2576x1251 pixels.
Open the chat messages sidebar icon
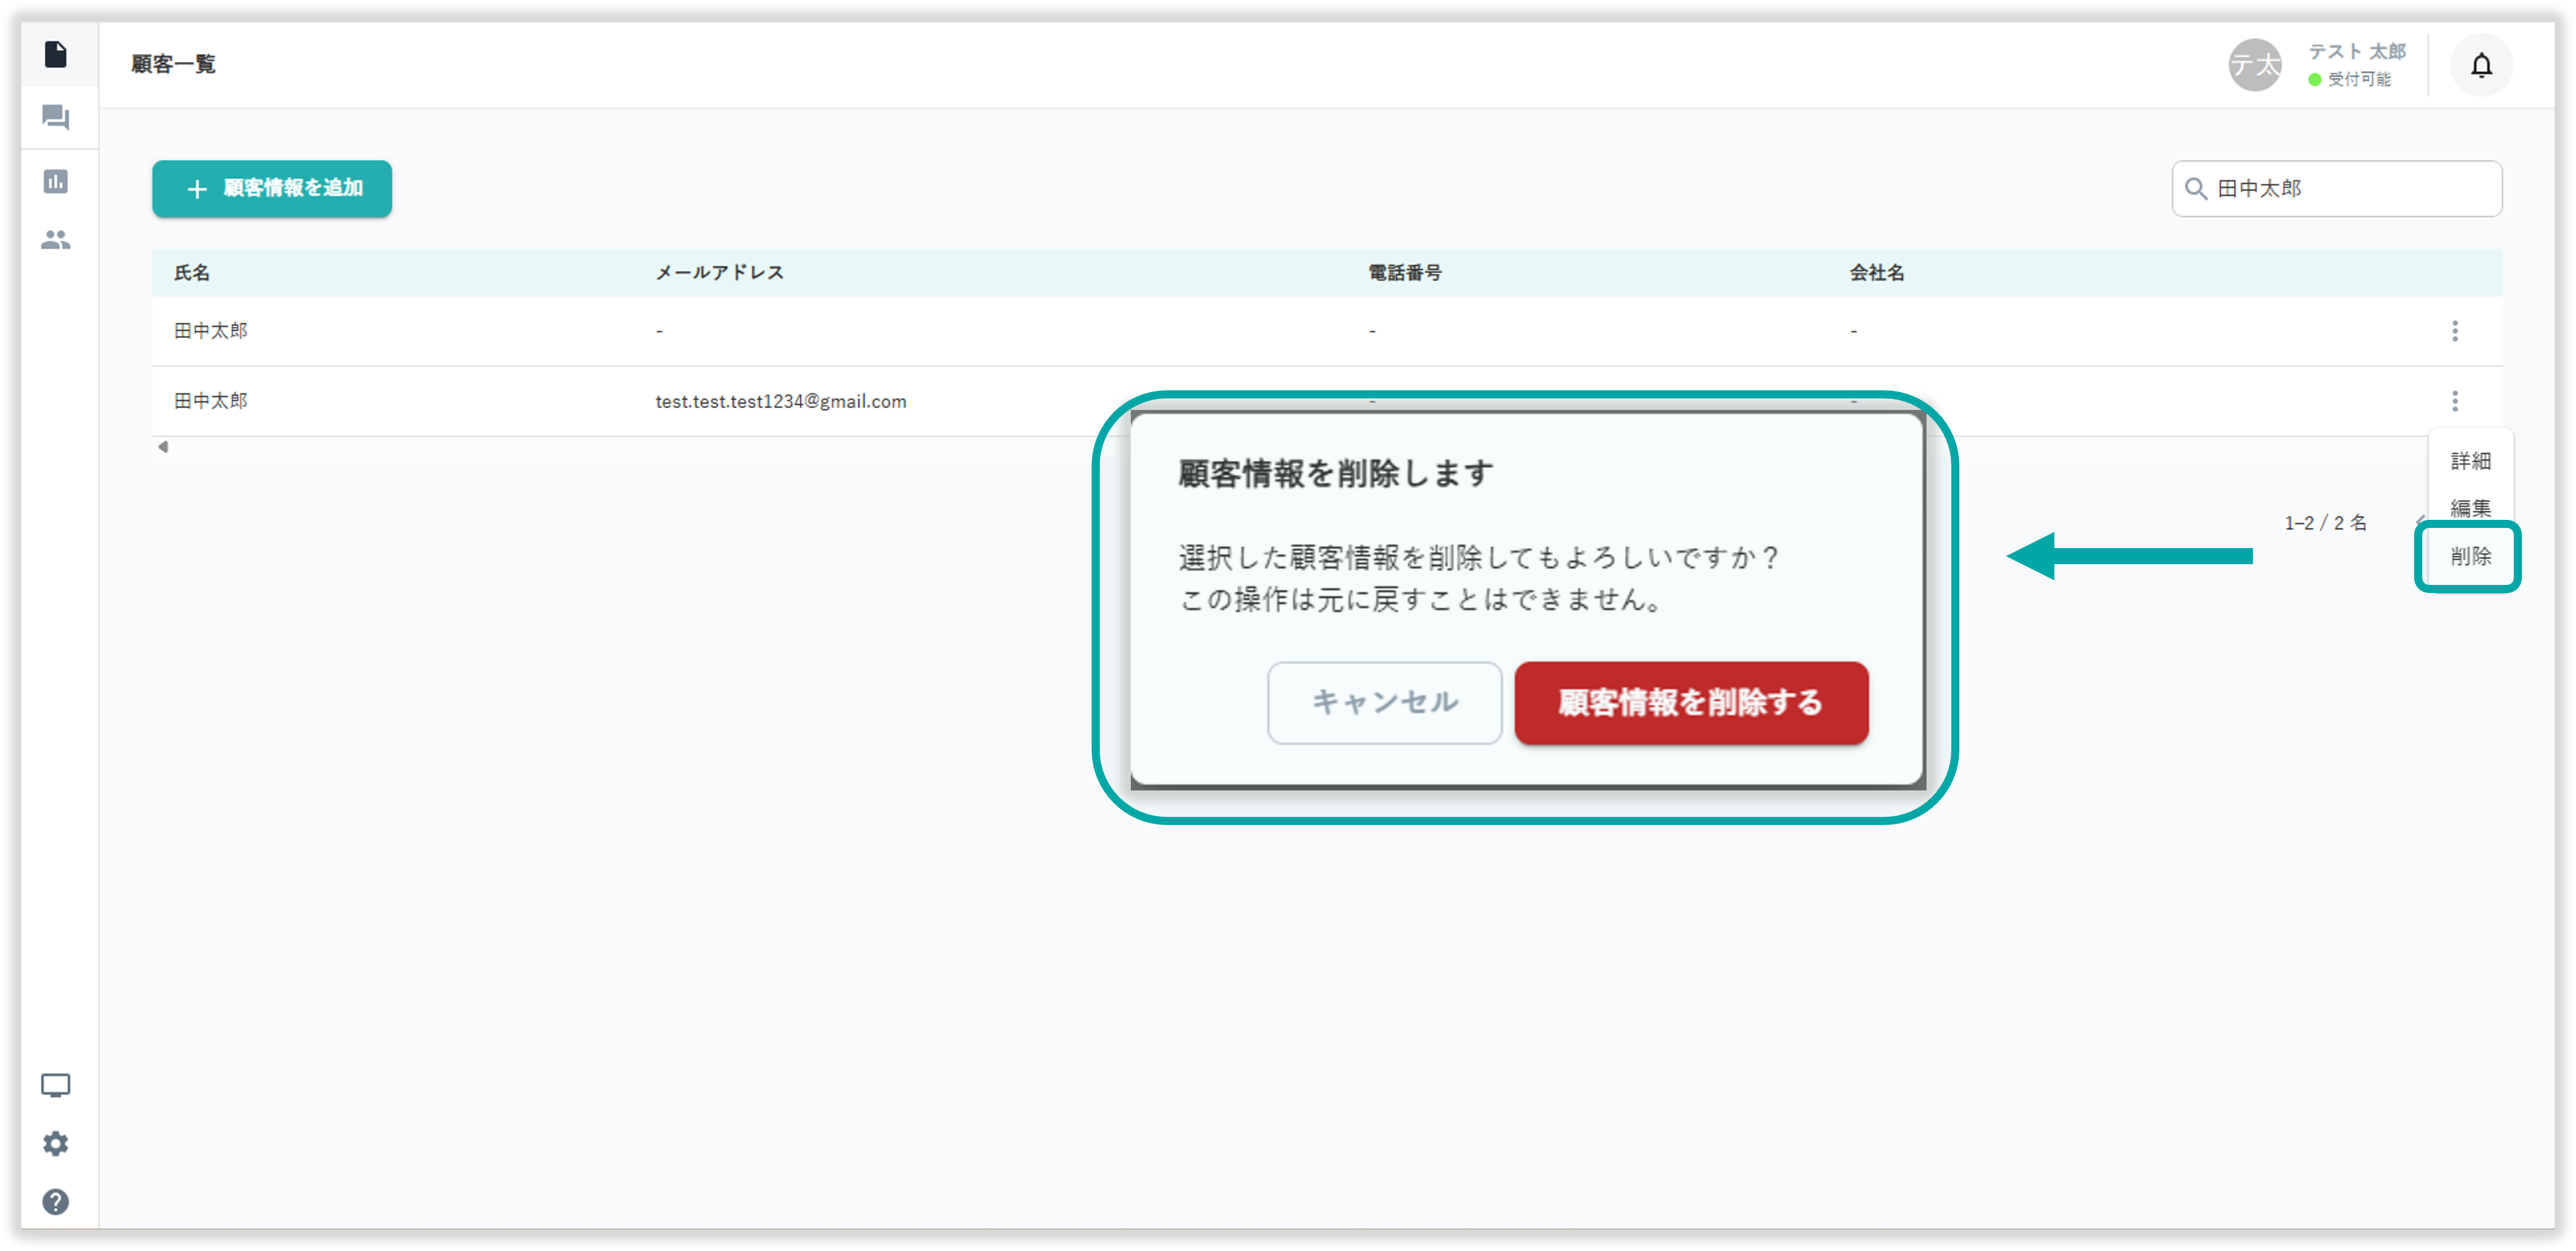coord(56,118)
